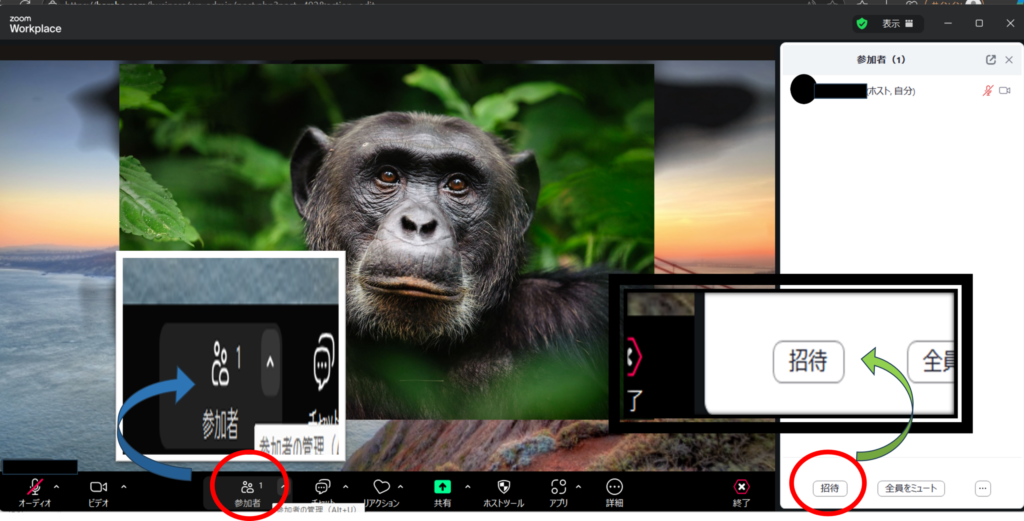This screenshot has height=521, width=1024.
Task: Toggle host's muted microphone icon in participant row
Action: pyautogui.click(x=987, y=91)
